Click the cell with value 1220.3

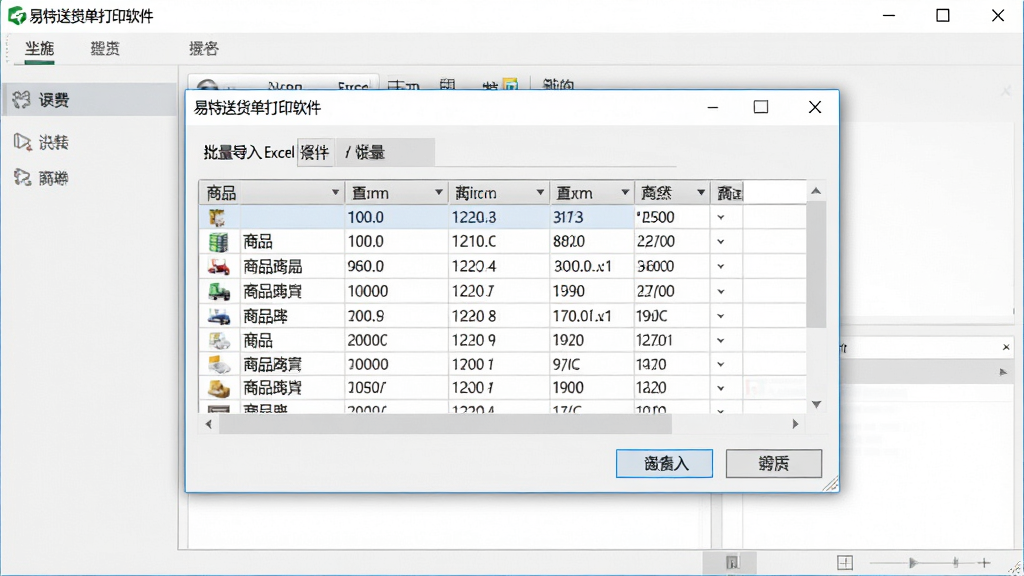(x=500, y=217)
